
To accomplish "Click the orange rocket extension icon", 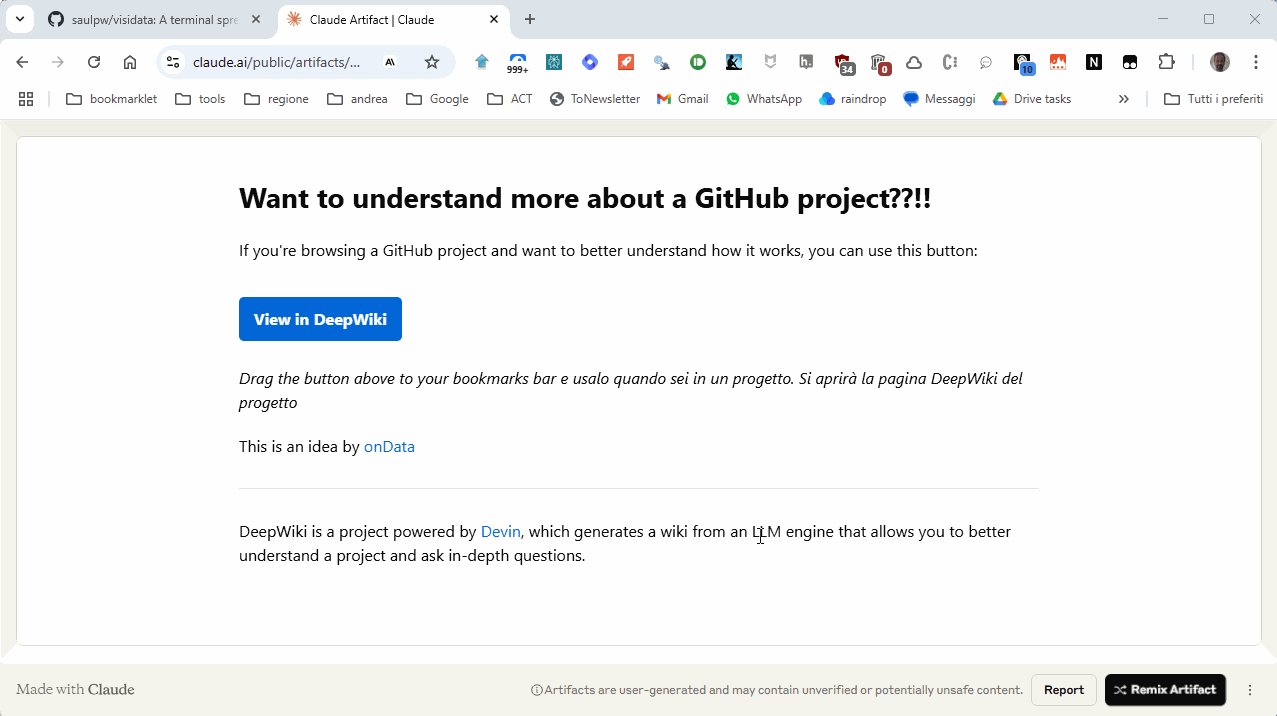I will coord(626,62).
